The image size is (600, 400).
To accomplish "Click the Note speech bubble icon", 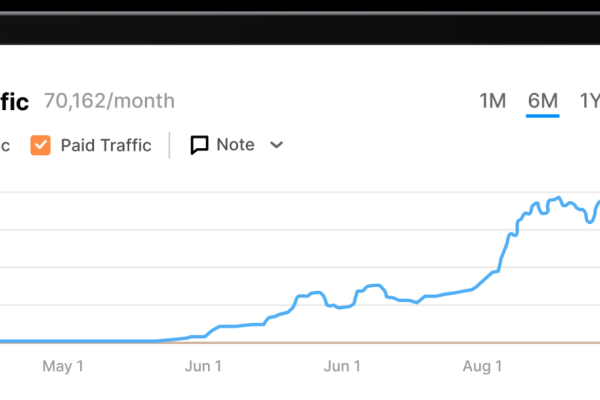I will 199,145.
